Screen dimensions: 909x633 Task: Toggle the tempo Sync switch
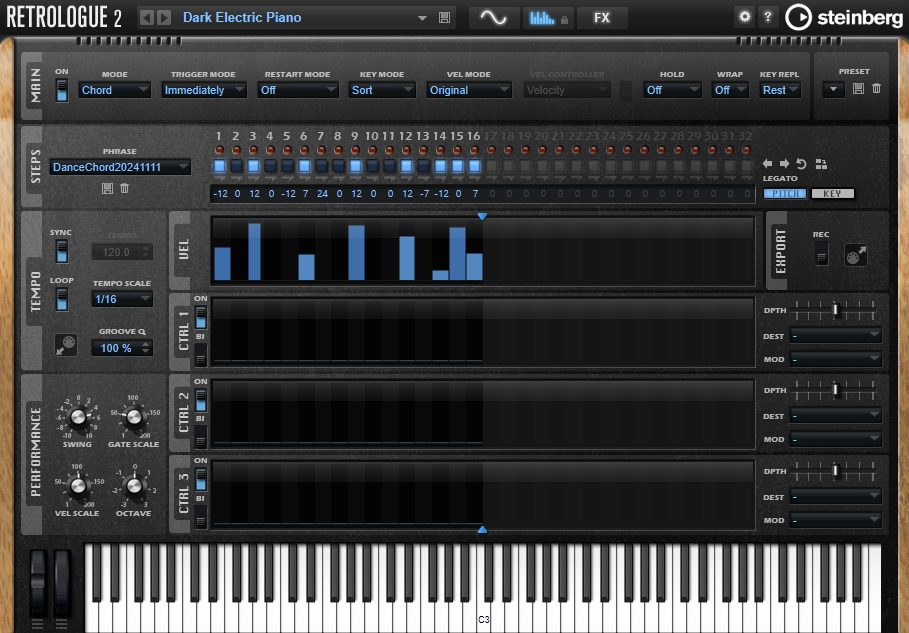click(x=62, y=250)
